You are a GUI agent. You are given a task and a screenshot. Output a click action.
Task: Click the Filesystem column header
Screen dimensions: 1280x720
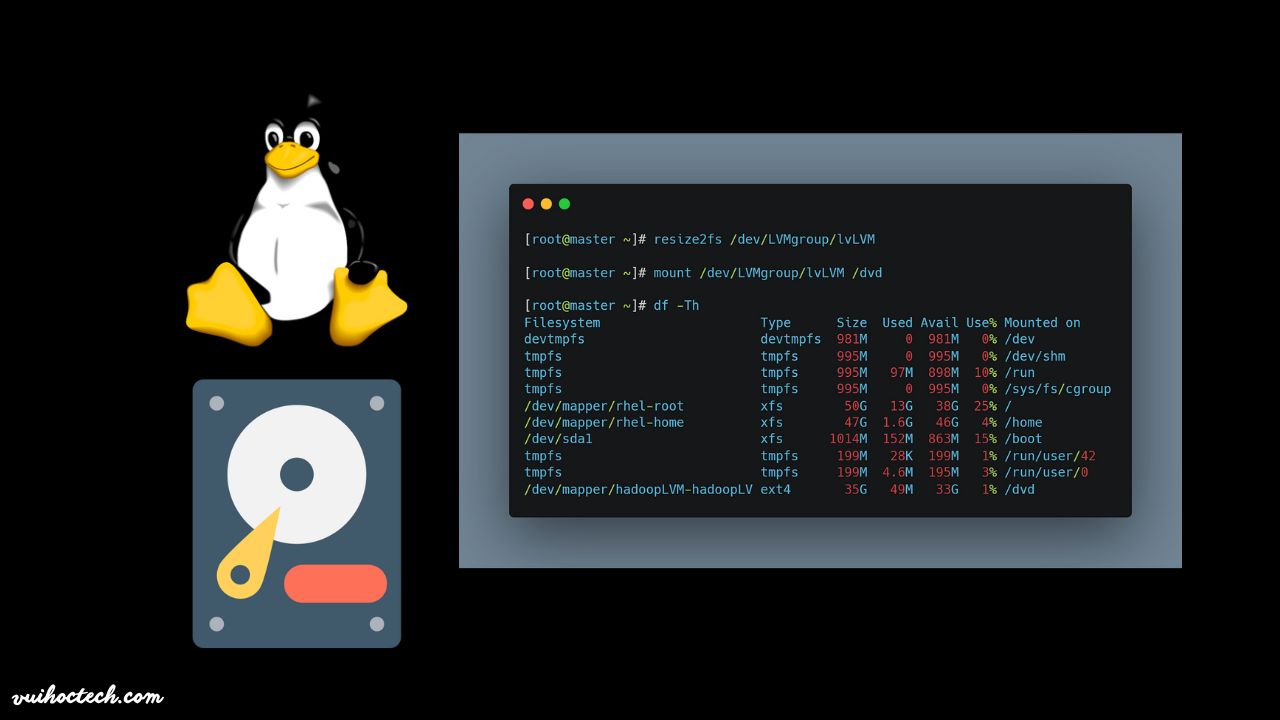[x=562, y=323]
